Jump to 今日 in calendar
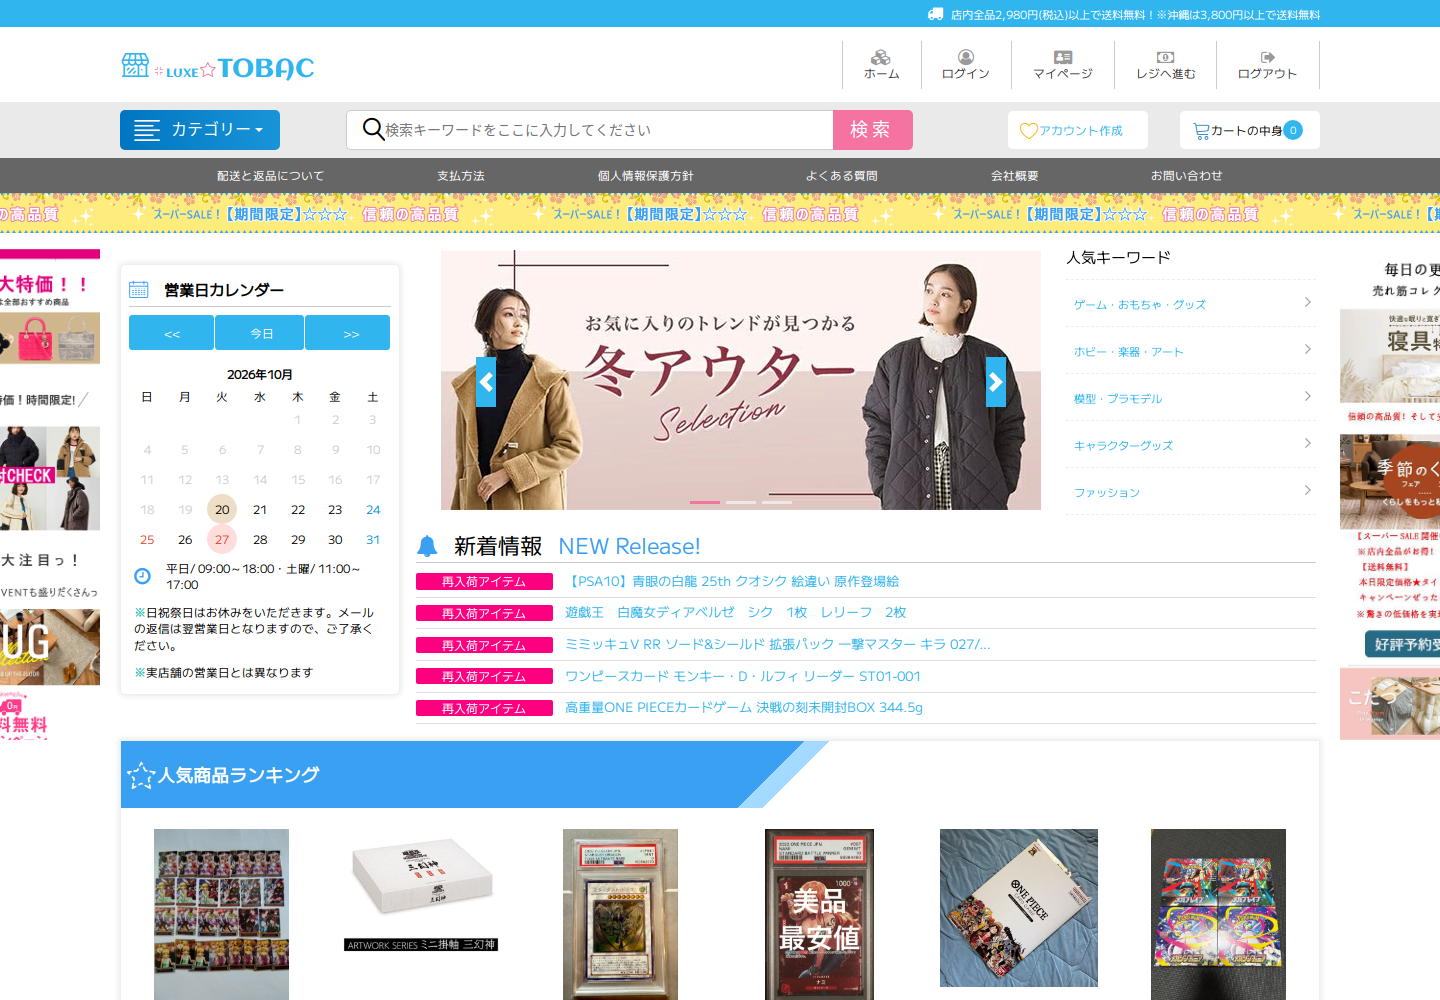1440x1000 pixels. point(260,333)
